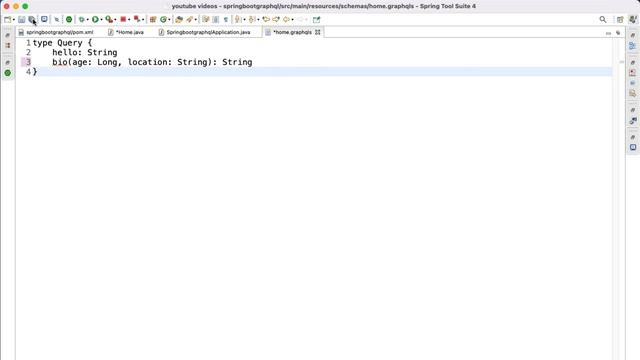Click the Search flashlight toolbar icon
The width and height of the screenshot is (640, 360).
pos(189,19)
